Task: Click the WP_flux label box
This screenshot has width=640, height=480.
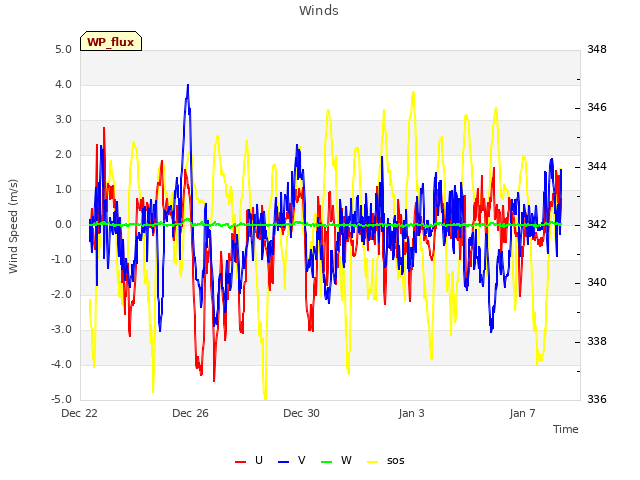Action: pyautogui.click(x=111, y=41)
